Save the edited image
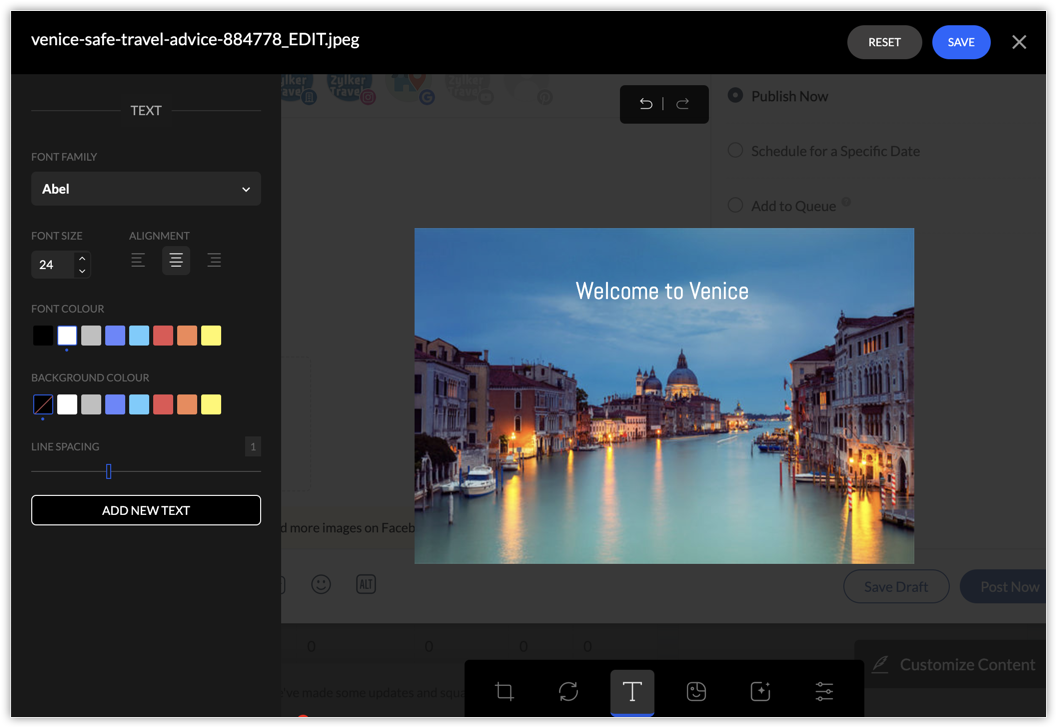Screen dimensions: 1057x728 coord(960,42)
